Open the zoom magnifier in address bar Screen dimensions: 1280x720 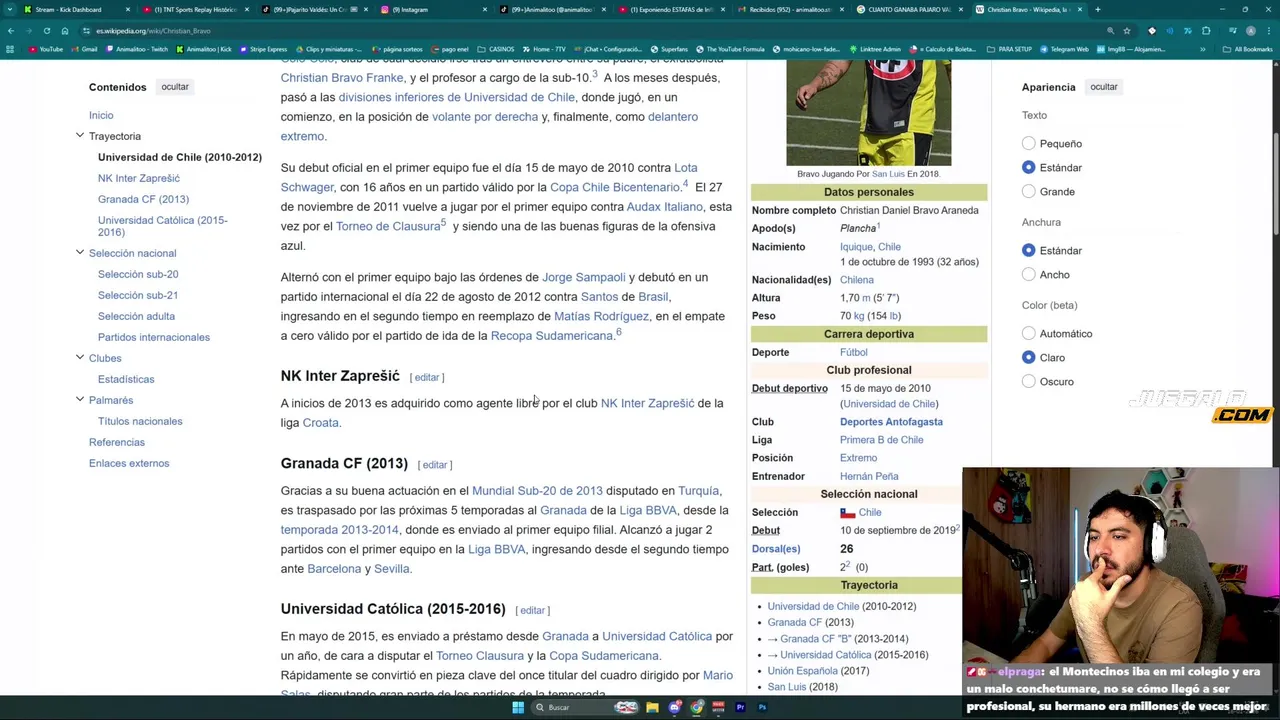1110,31
